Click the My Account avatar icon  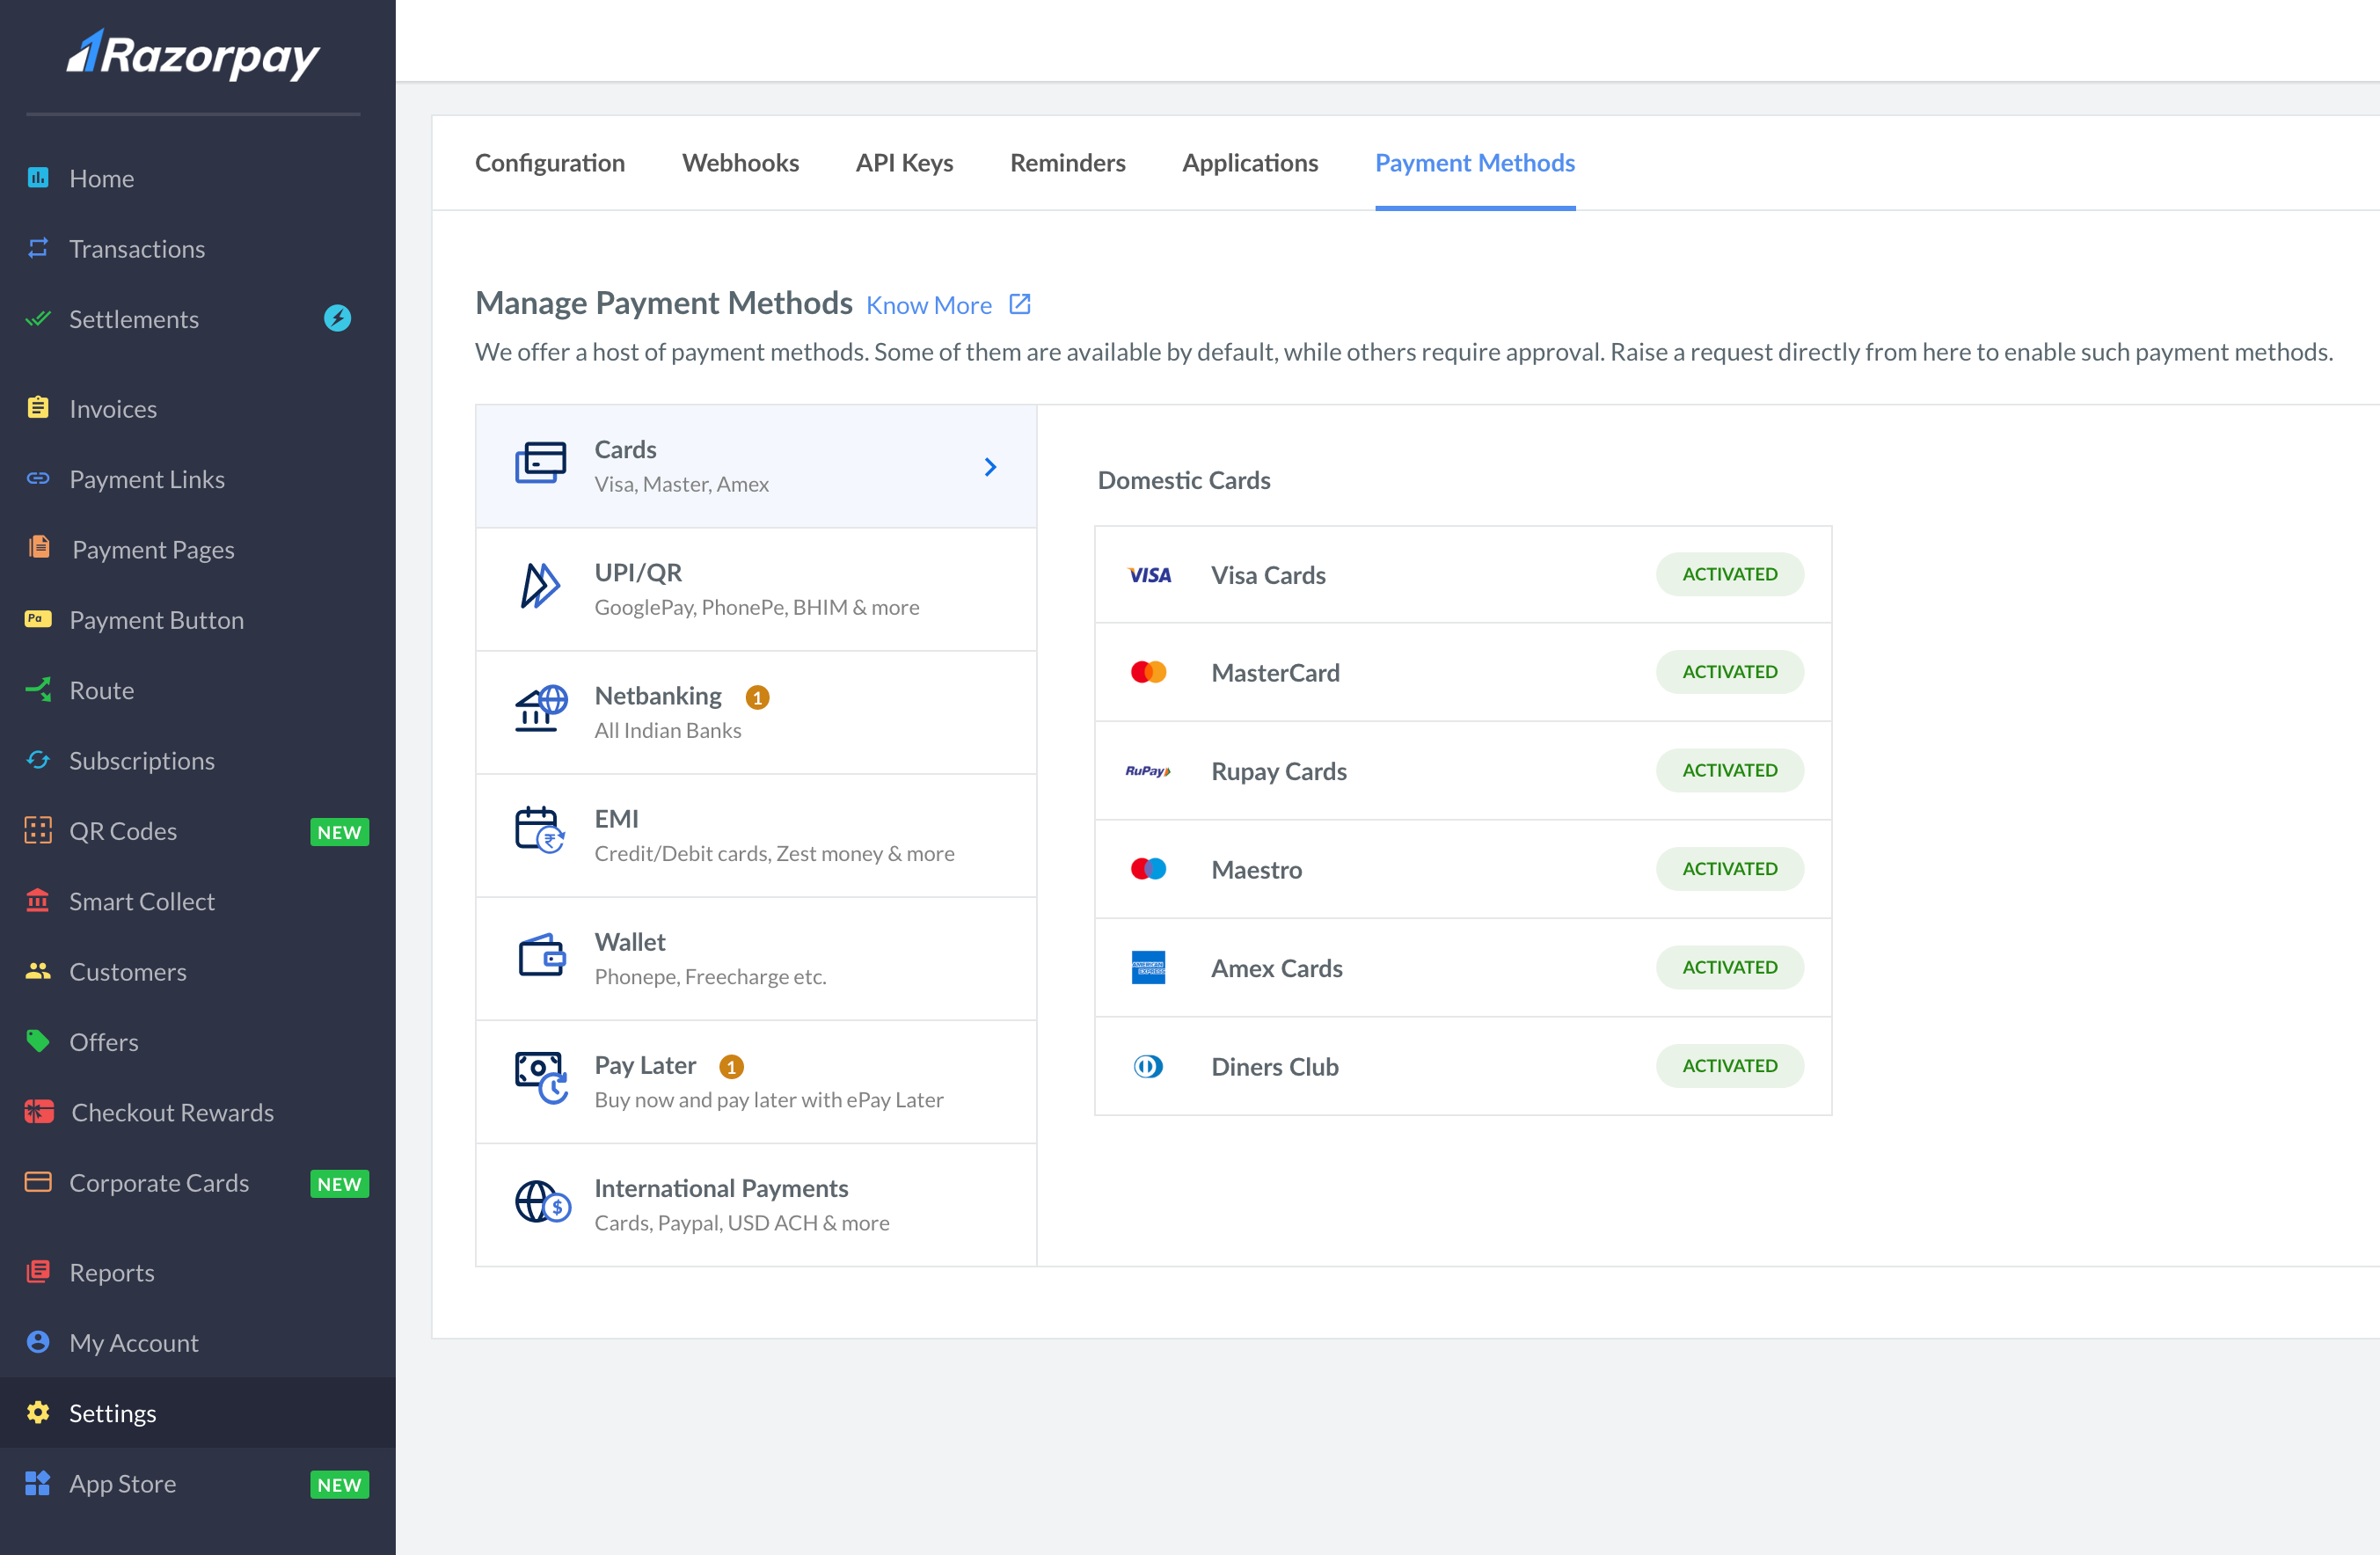[38, 1342]
